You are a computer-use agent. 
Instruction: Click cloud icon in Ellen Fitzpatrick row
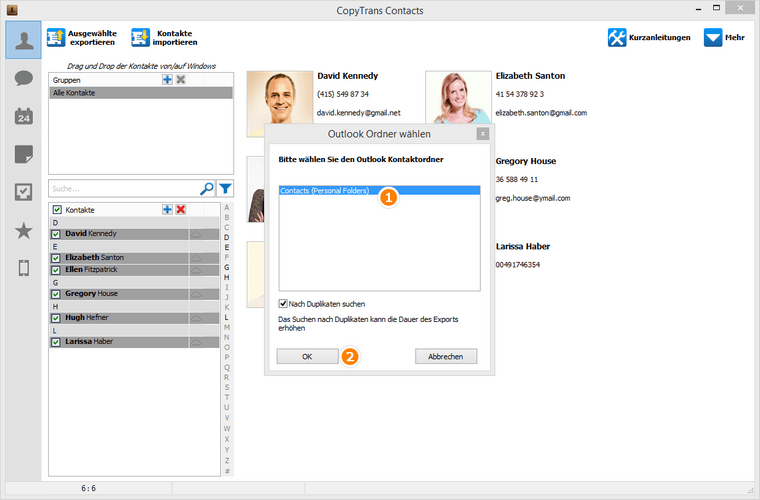pos(196,270)
